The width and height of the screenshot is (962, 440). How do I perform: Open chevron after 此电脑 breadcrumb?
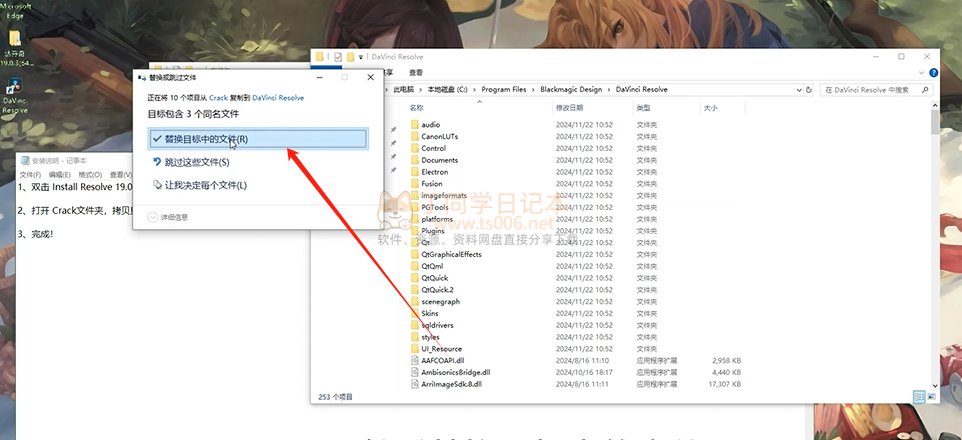pyautogui.click(x=420, y=90)
